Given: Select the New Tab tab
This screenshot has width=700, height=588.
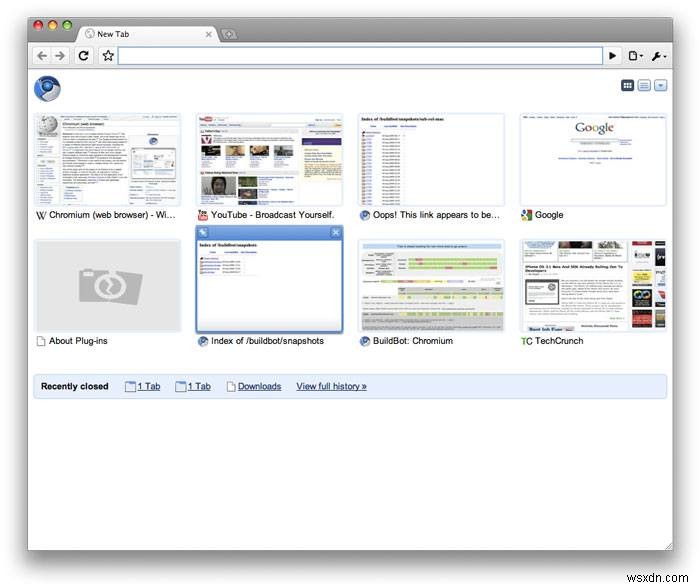Looking at the screenshot, I should pos(147,34).
